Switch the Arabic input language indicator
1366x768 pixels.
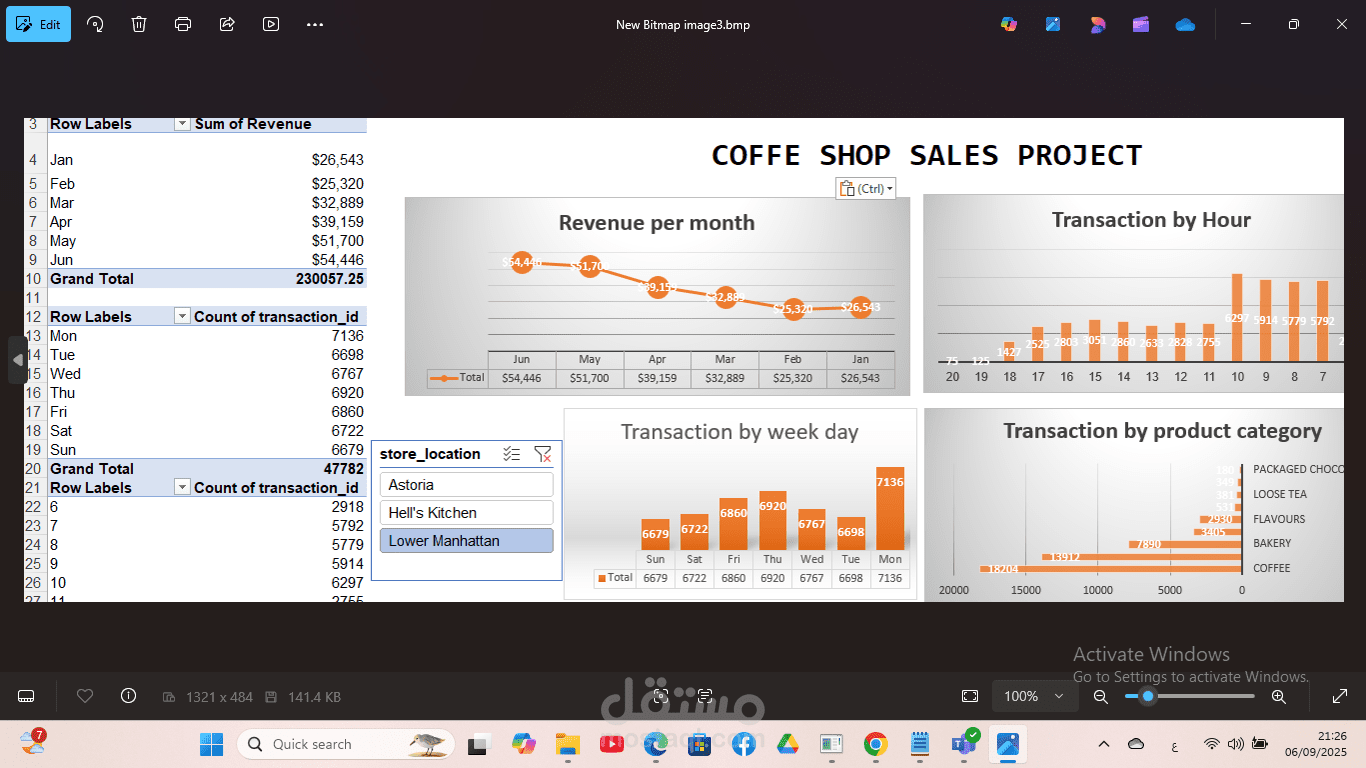pyautogui.click(x=1173, y=744)
